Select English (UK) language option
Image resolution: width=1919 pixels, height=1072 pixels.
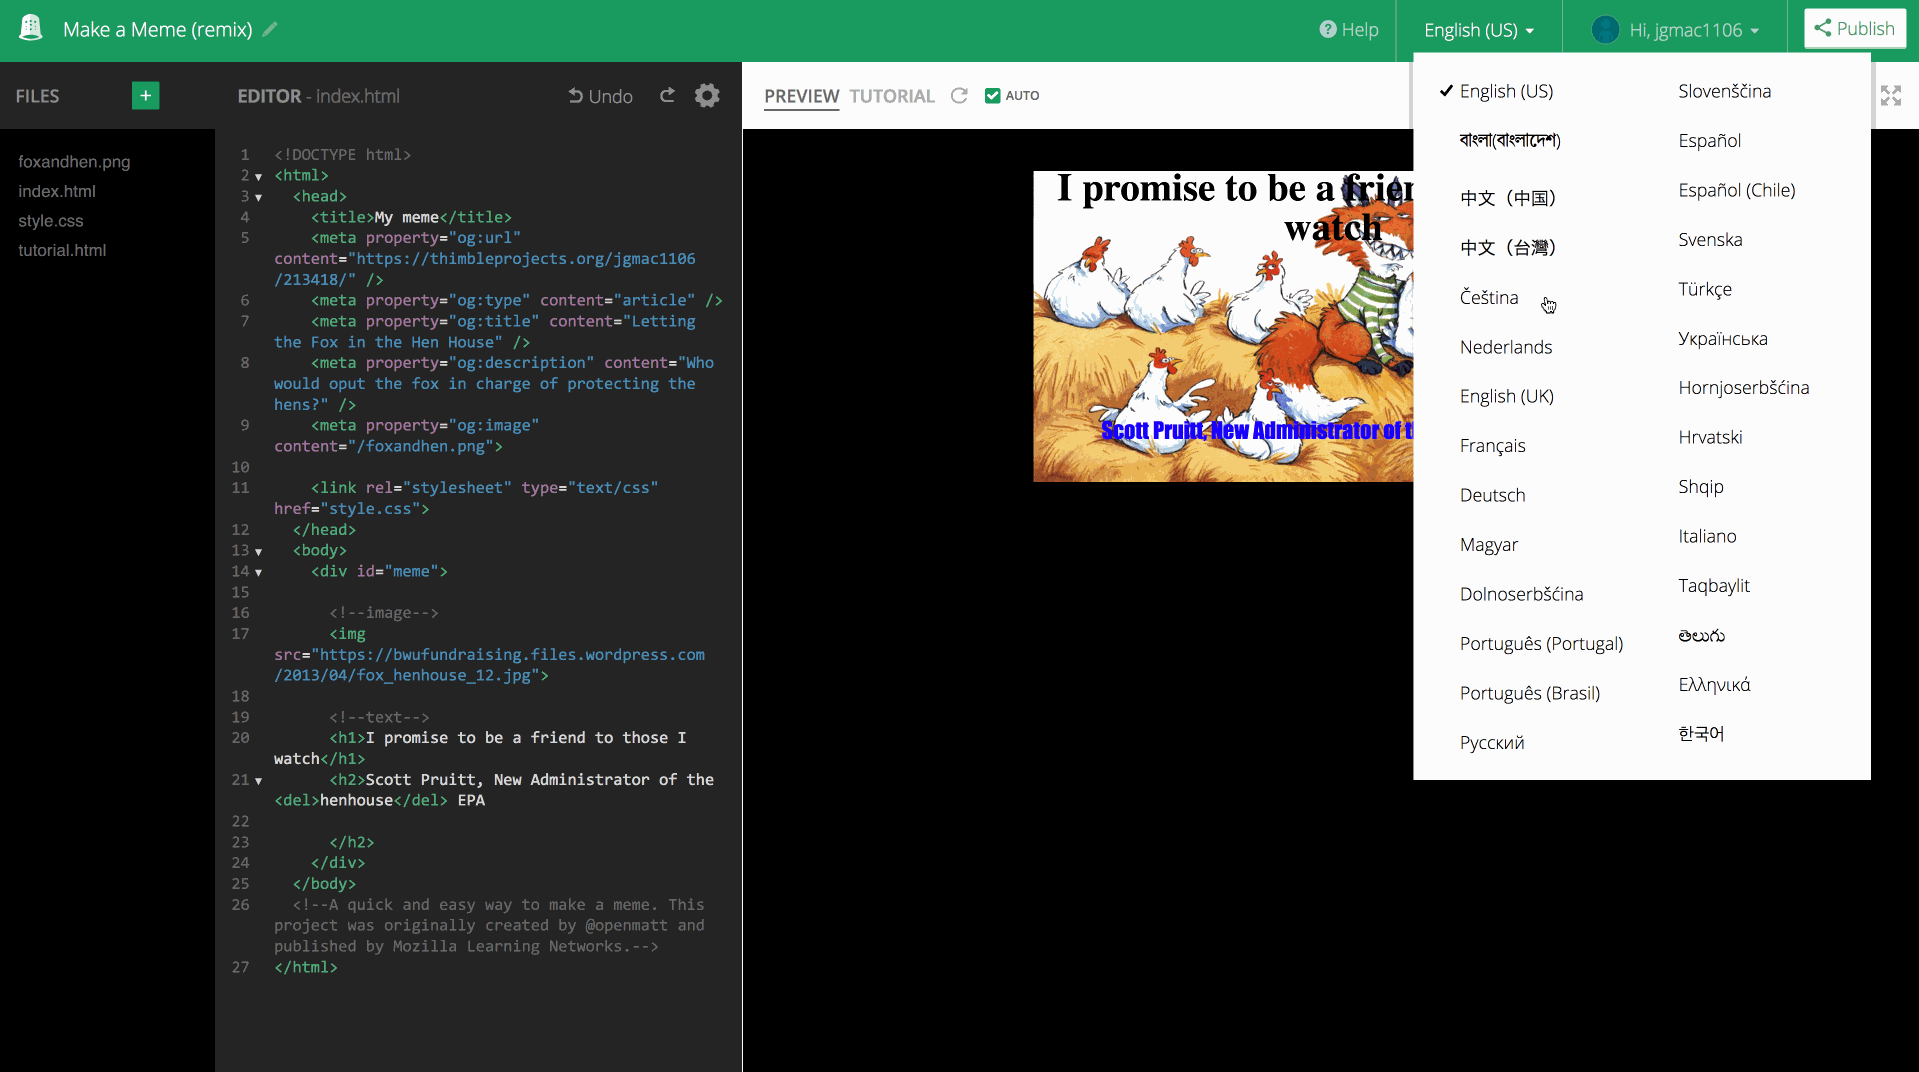[x=1507, y=396]
